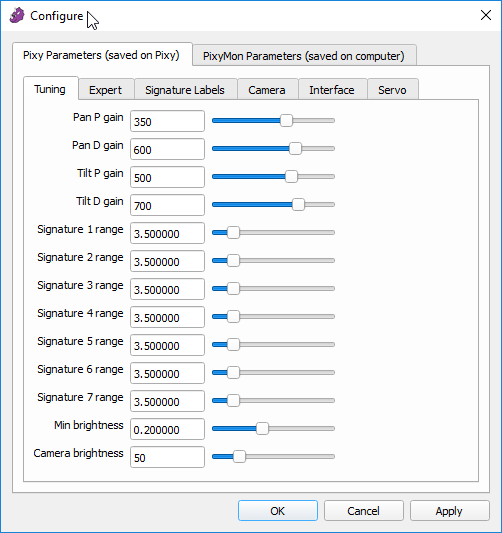Click the Signature 3 range slider handle
Viewport: 502px width, 533px height.
pyautogui.click(x=233, y=288)
